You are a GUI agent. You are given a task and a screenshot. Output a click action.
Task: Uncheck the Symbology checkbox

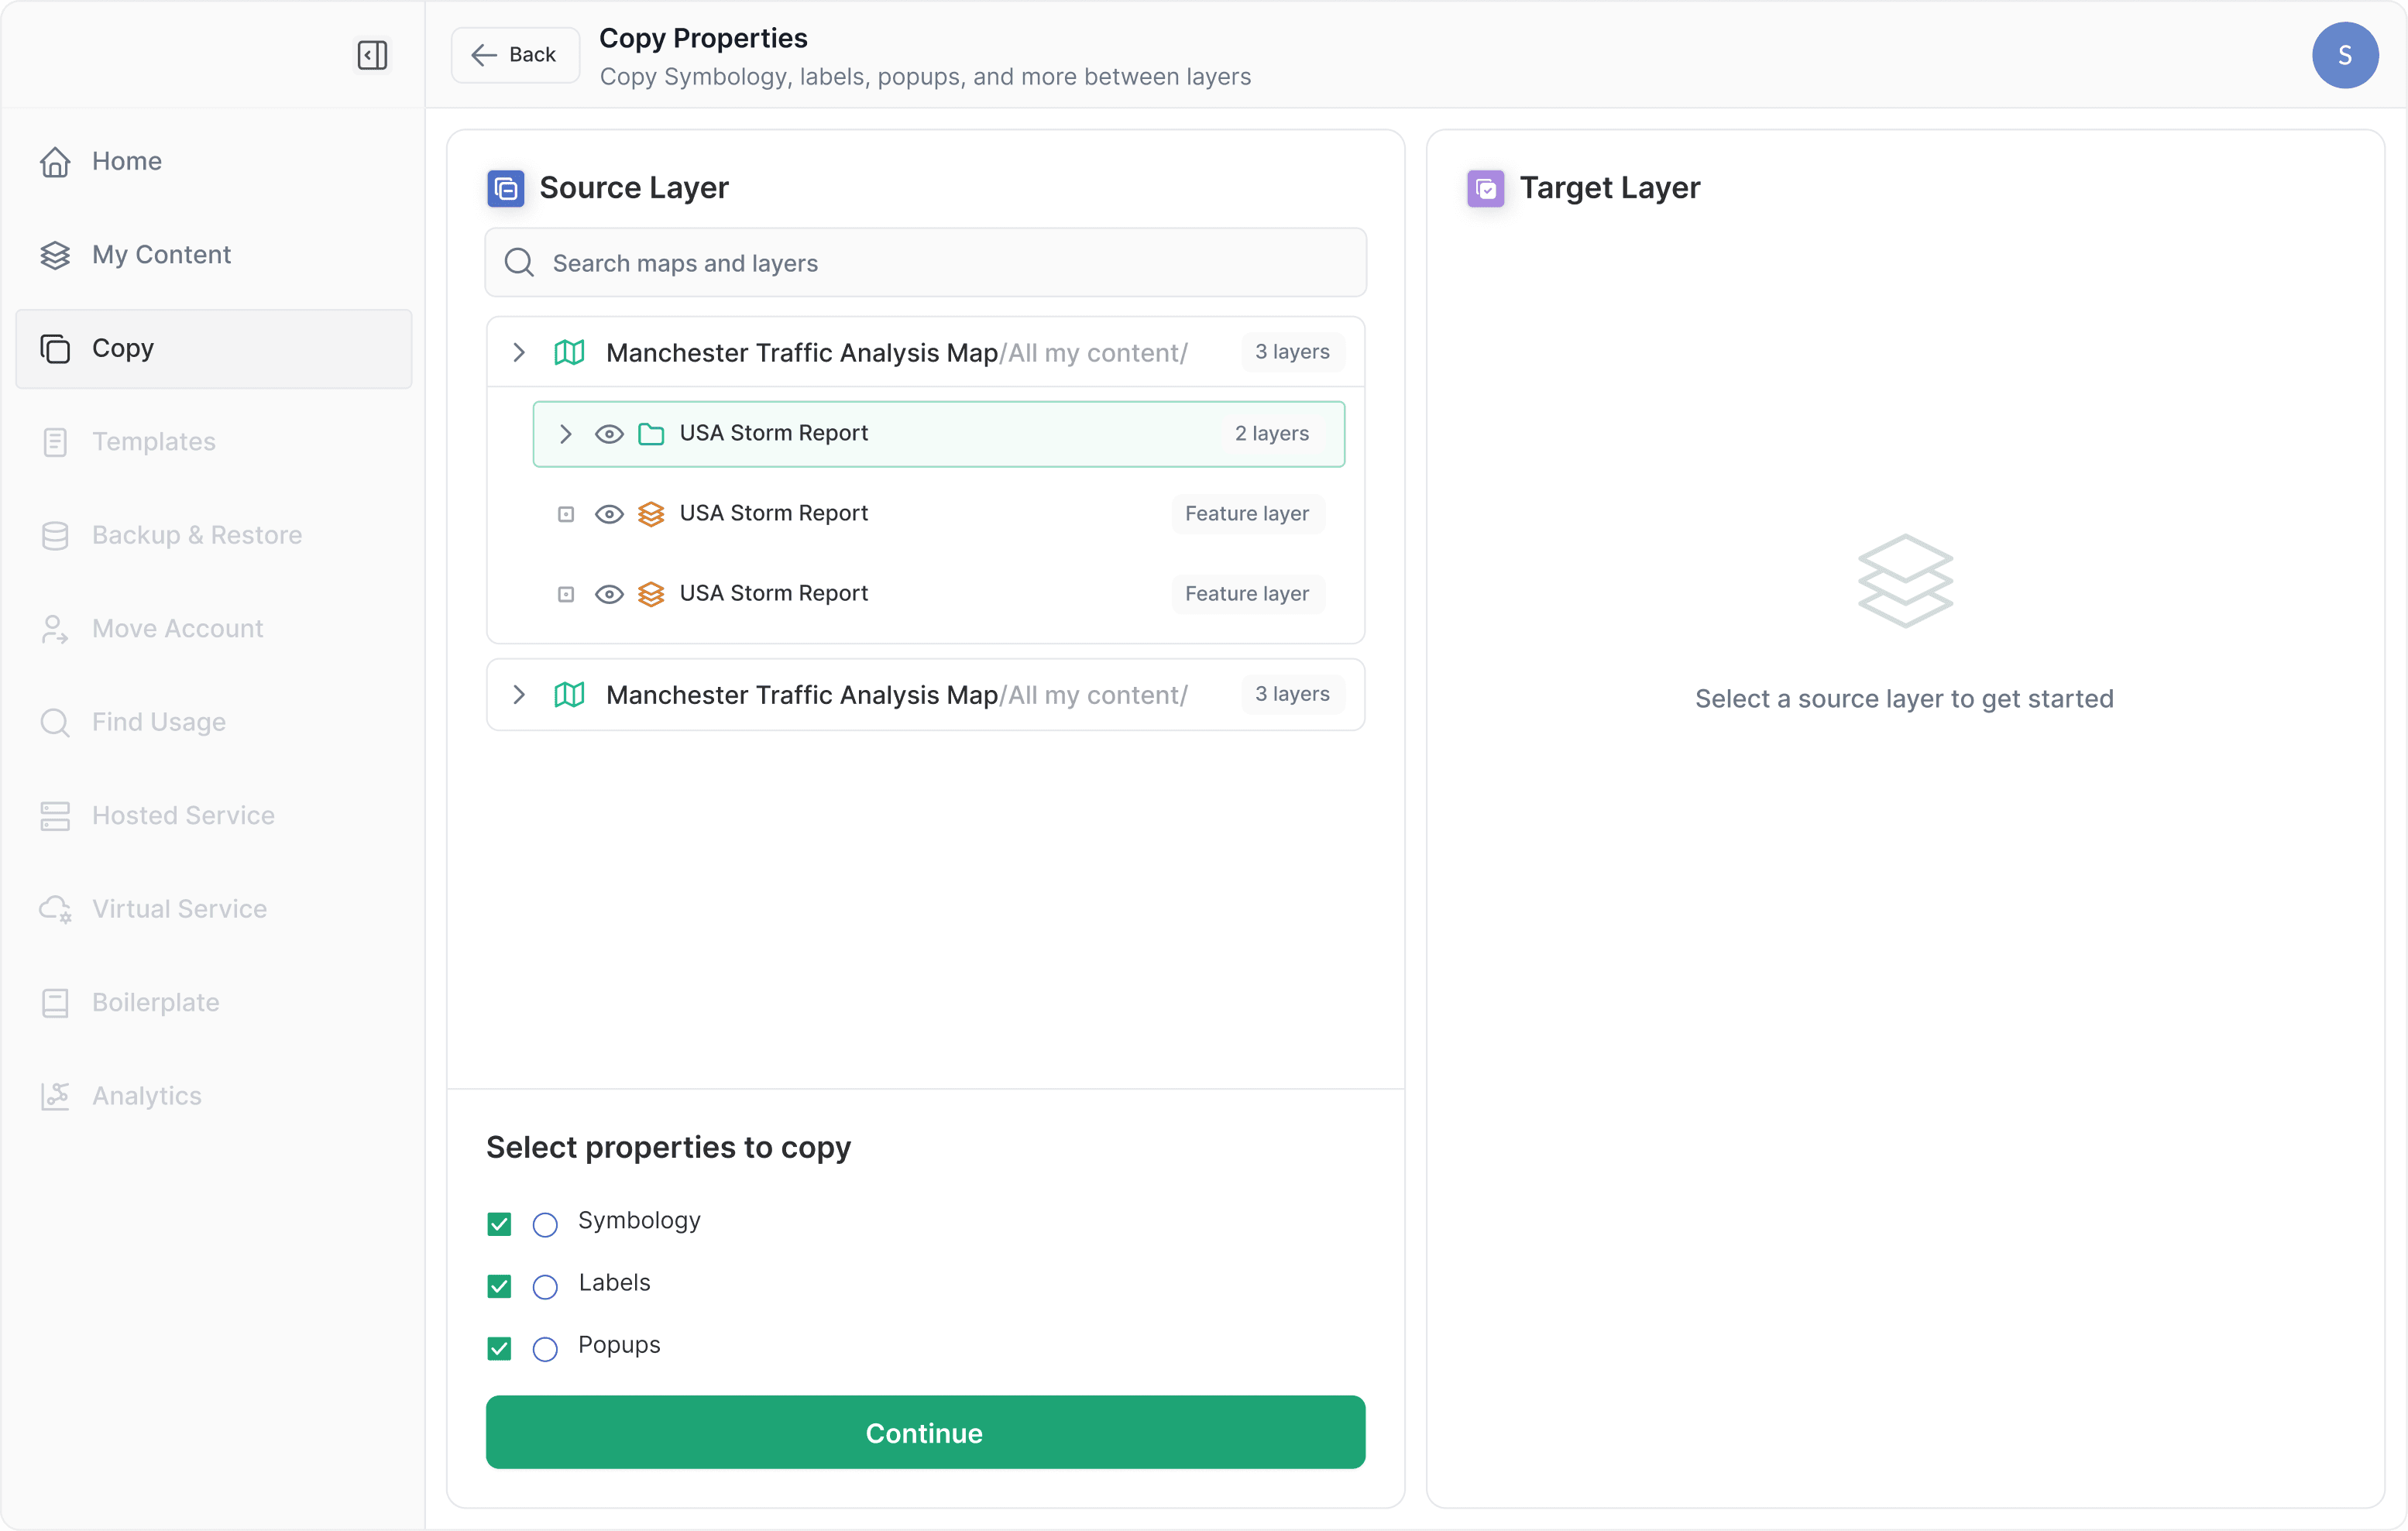click(x=499, y=1224)
